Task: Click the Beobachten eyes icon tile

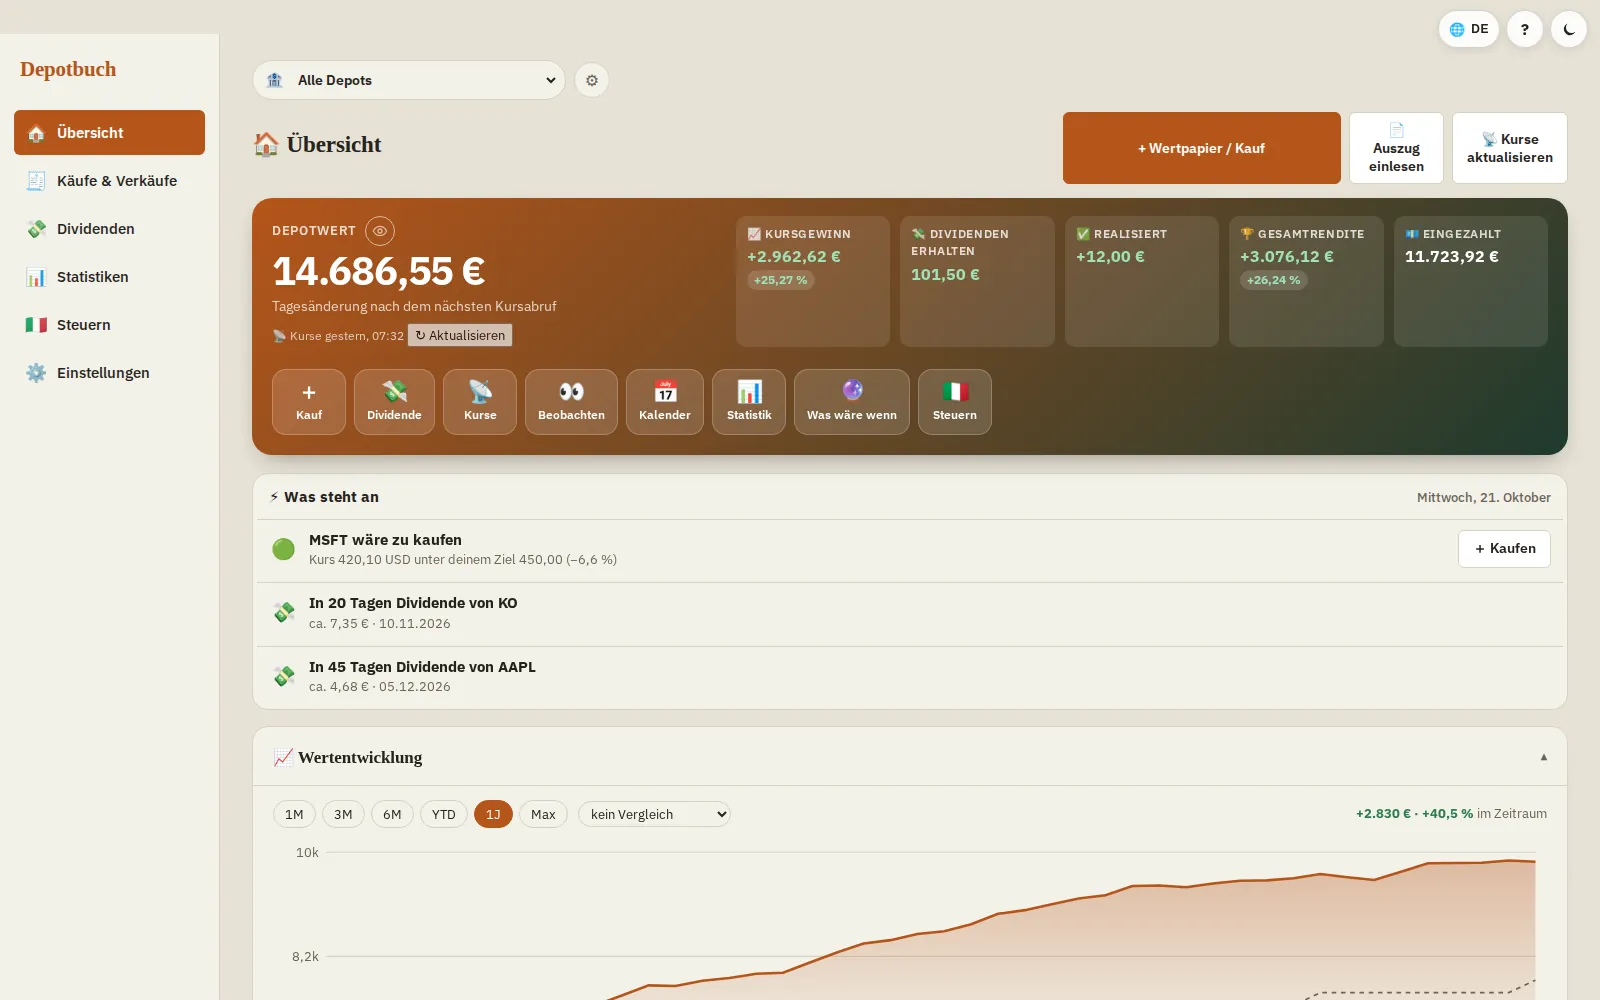Action: coord(571,402)
